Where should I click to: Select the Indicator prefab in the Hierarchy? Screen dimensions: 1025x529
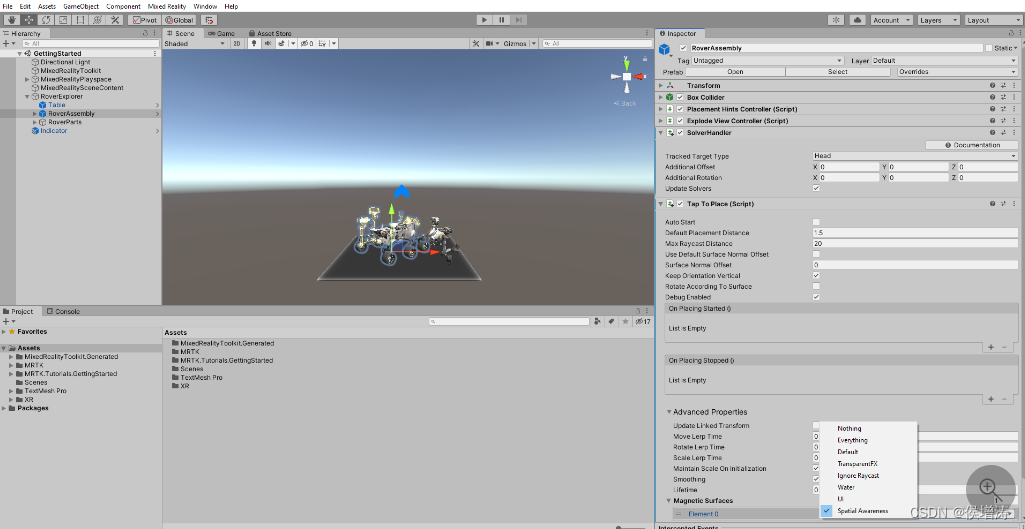tap(54, 131)
